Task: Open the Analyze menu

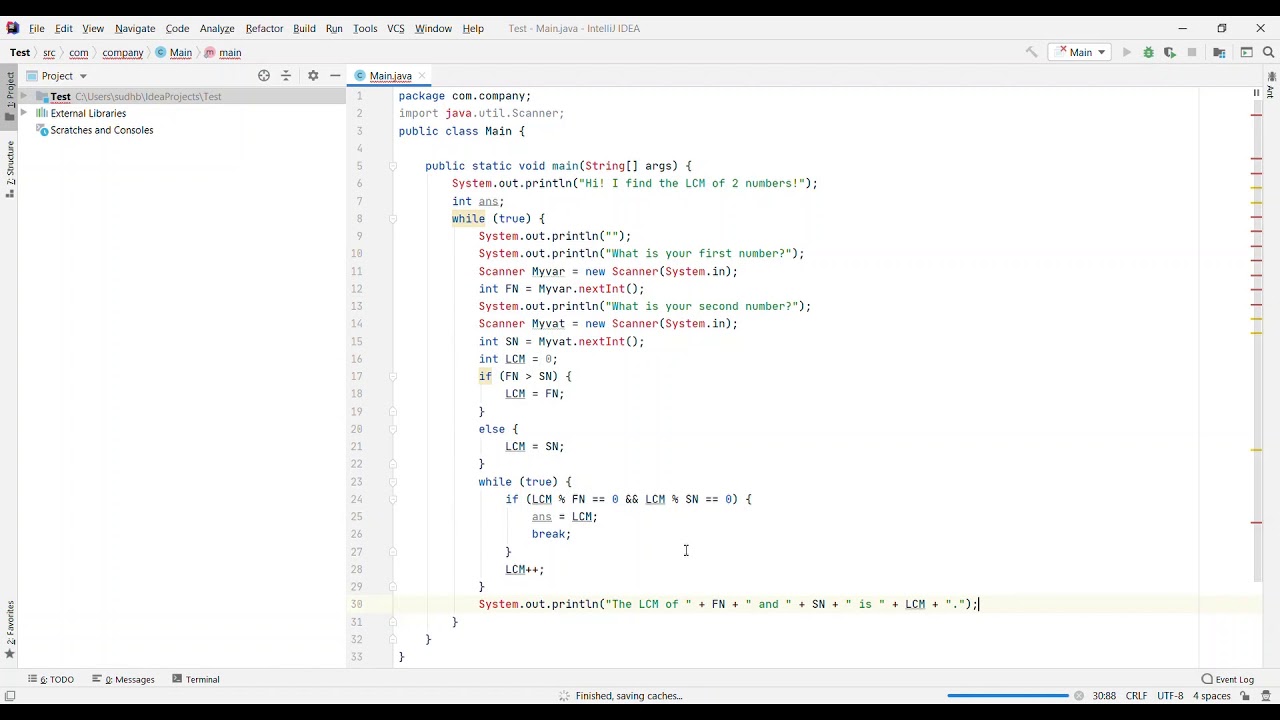Action: click(x=217, y=28)
